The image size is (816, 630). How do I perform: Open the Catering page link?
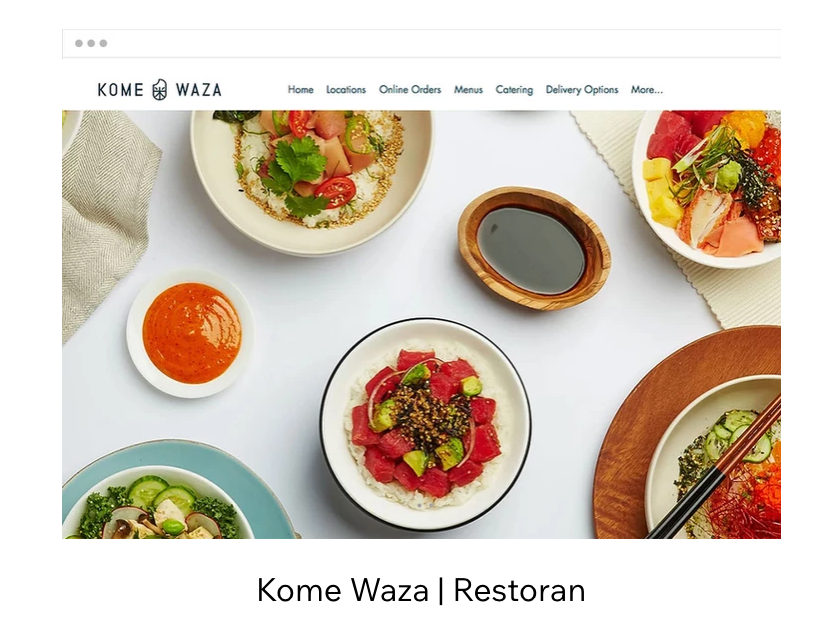point(514,89)
